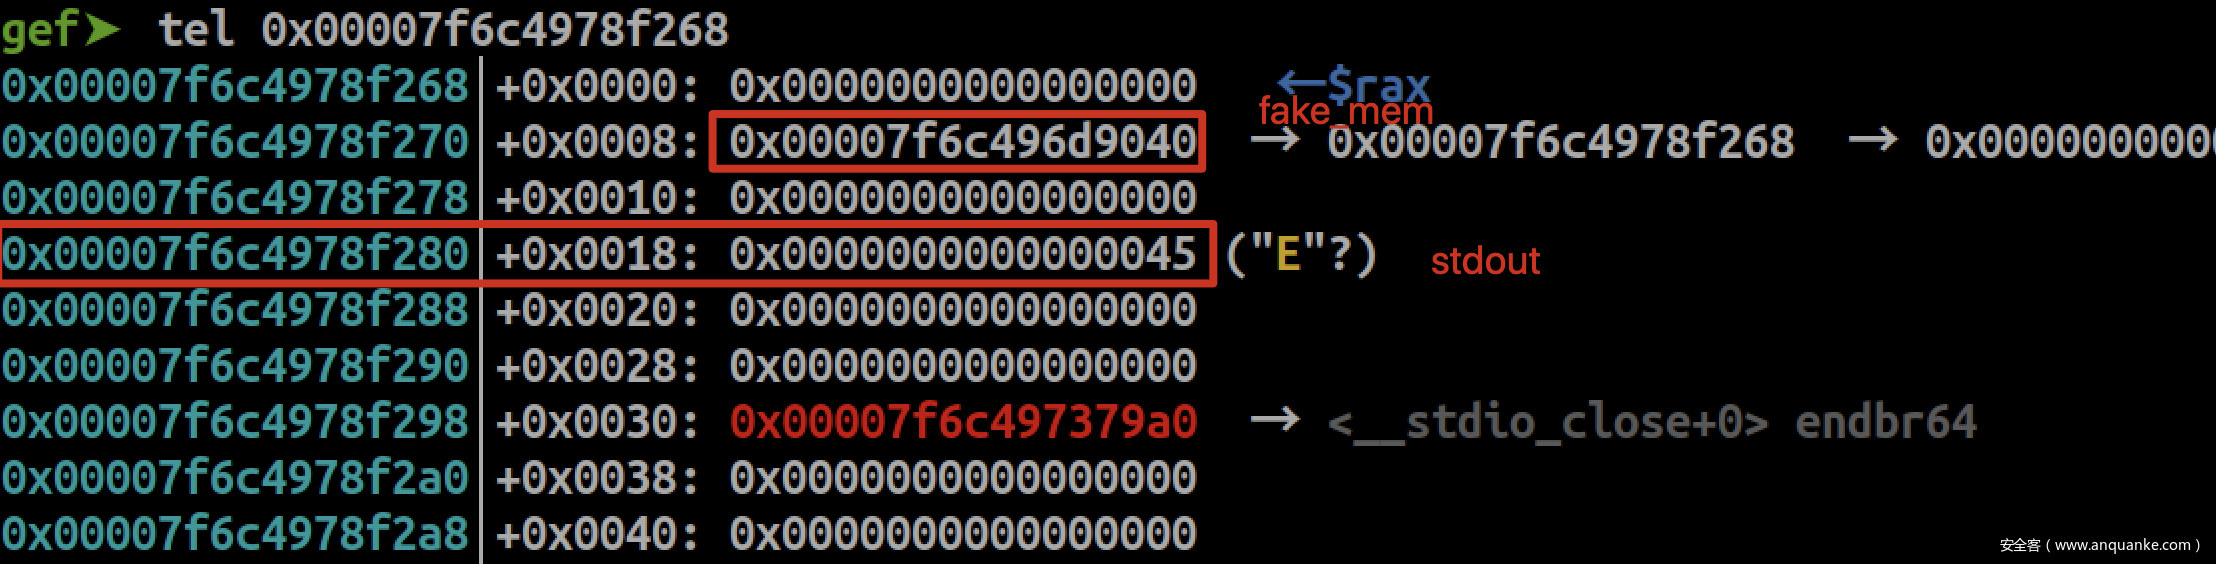This screenshot has width=2216, height=564.
Task: Select first row address 0x00007f6c4978f268
Action: (x=235, y=85)
